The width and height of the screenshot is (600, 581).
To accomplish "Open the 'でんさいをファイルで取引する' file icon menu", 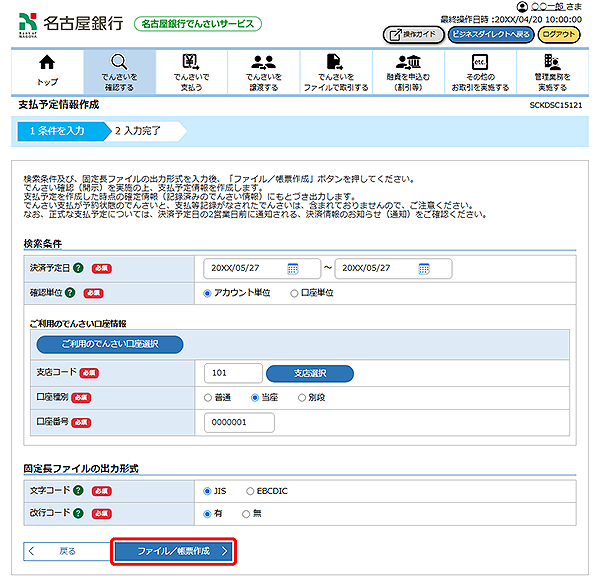I will [x=336, y=71].
